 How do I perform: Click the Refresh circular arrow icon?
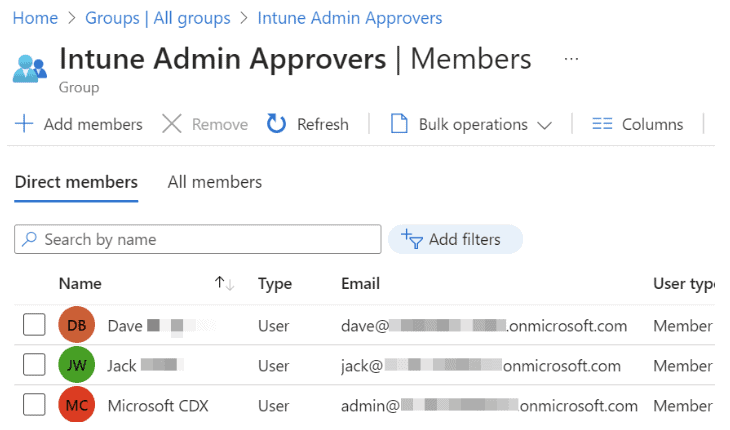pos(277,124)
